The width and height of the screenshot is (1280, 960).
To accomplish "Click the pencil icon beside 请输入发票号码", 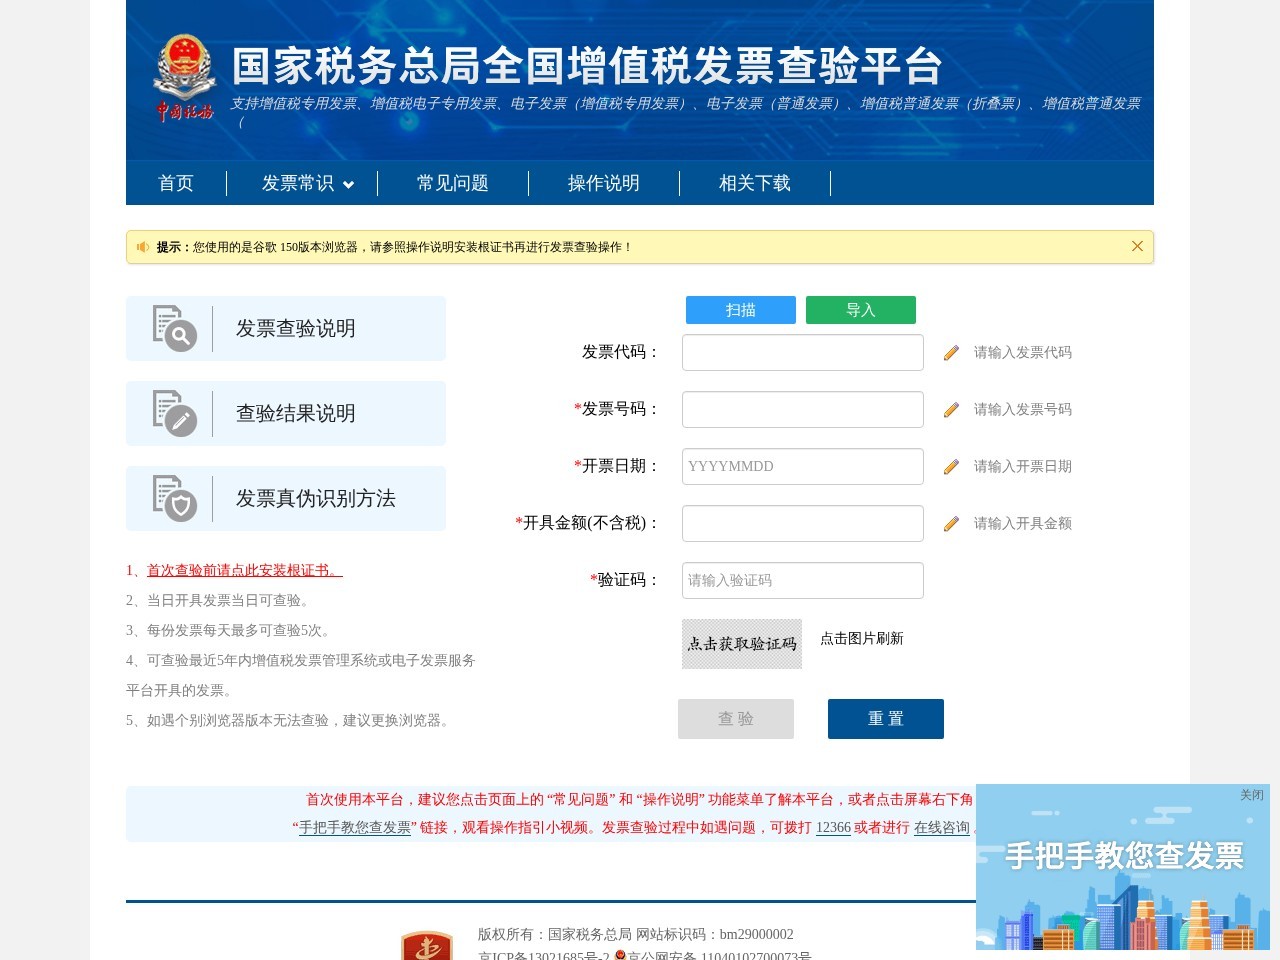I will (951, 409).
